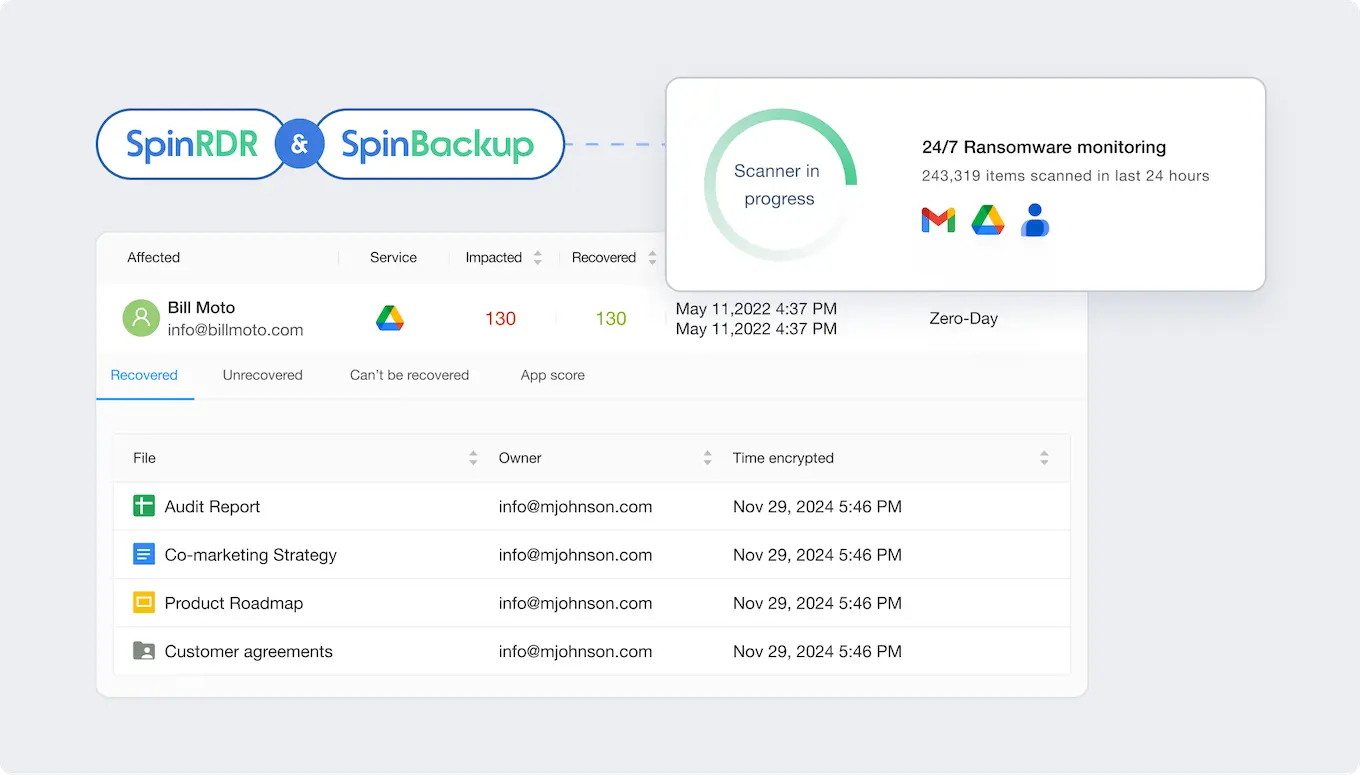Sort by File column using sort arrows

473,458
